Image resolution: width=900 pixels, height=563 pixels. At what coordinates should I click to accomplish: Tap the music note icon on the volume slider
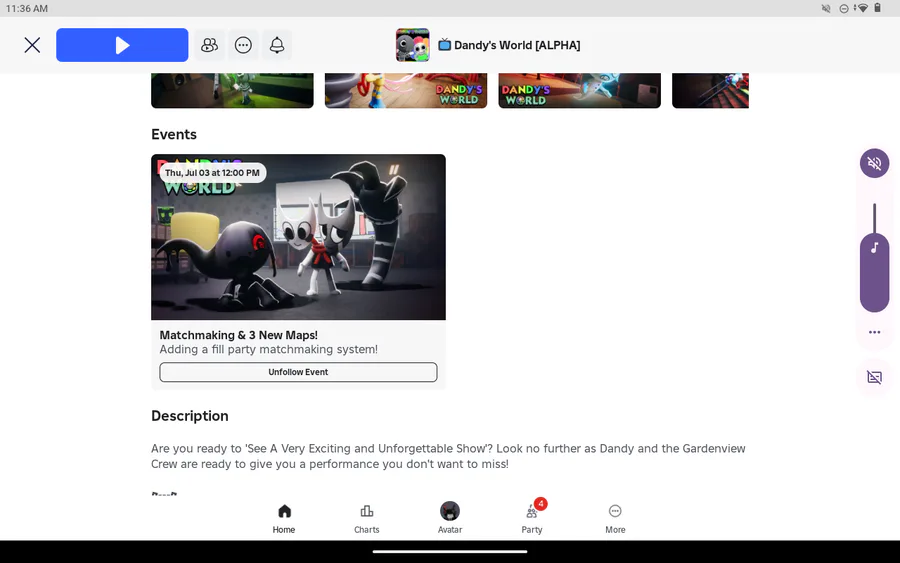(874, 248)
